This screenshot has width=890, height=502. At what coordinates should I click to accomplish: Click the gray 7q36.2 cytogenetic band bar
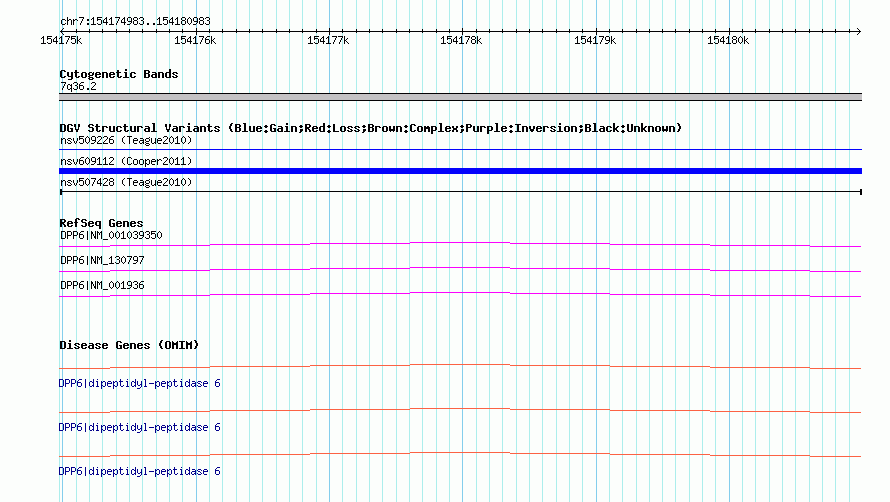(x=460, y=97)
